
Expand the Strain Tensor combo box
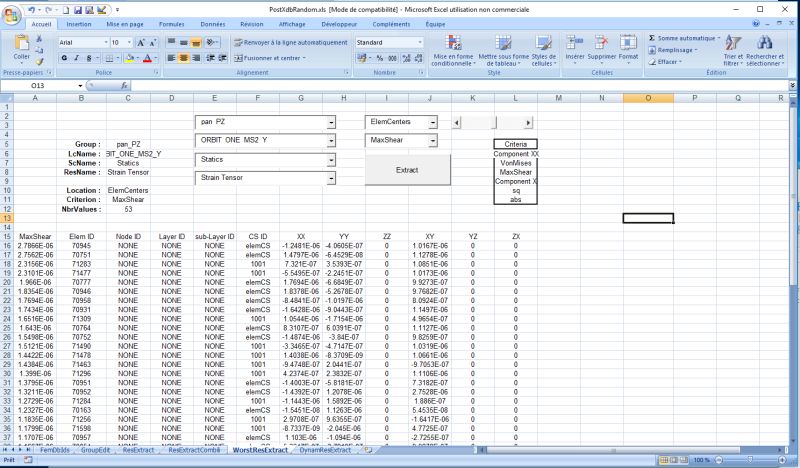[x=331, y=178]
